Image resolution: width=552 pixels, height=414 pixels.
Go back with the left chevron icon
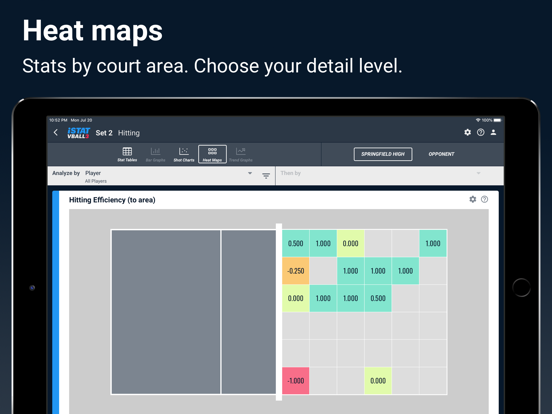tap(56, 133)
